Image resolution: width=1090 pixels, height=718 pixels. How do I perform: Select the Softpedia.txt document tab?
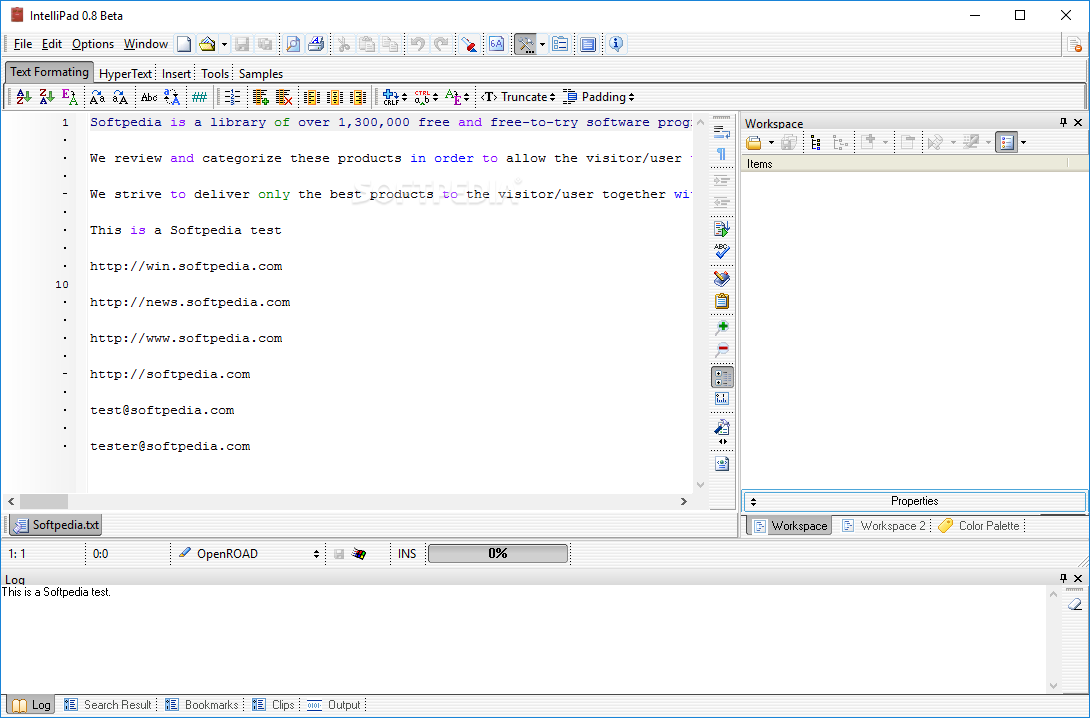click(x=56, y=525)
